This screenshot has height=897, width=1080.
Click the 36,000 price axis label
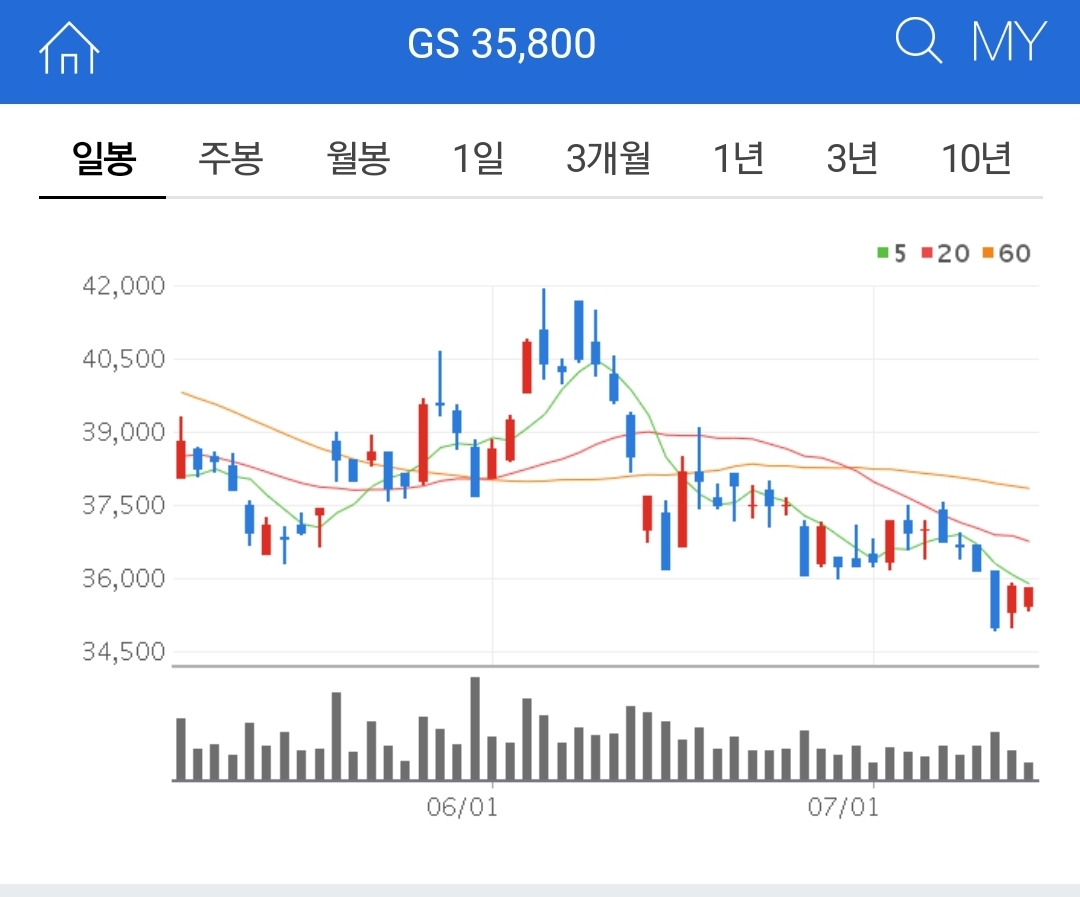click(124, 578)
